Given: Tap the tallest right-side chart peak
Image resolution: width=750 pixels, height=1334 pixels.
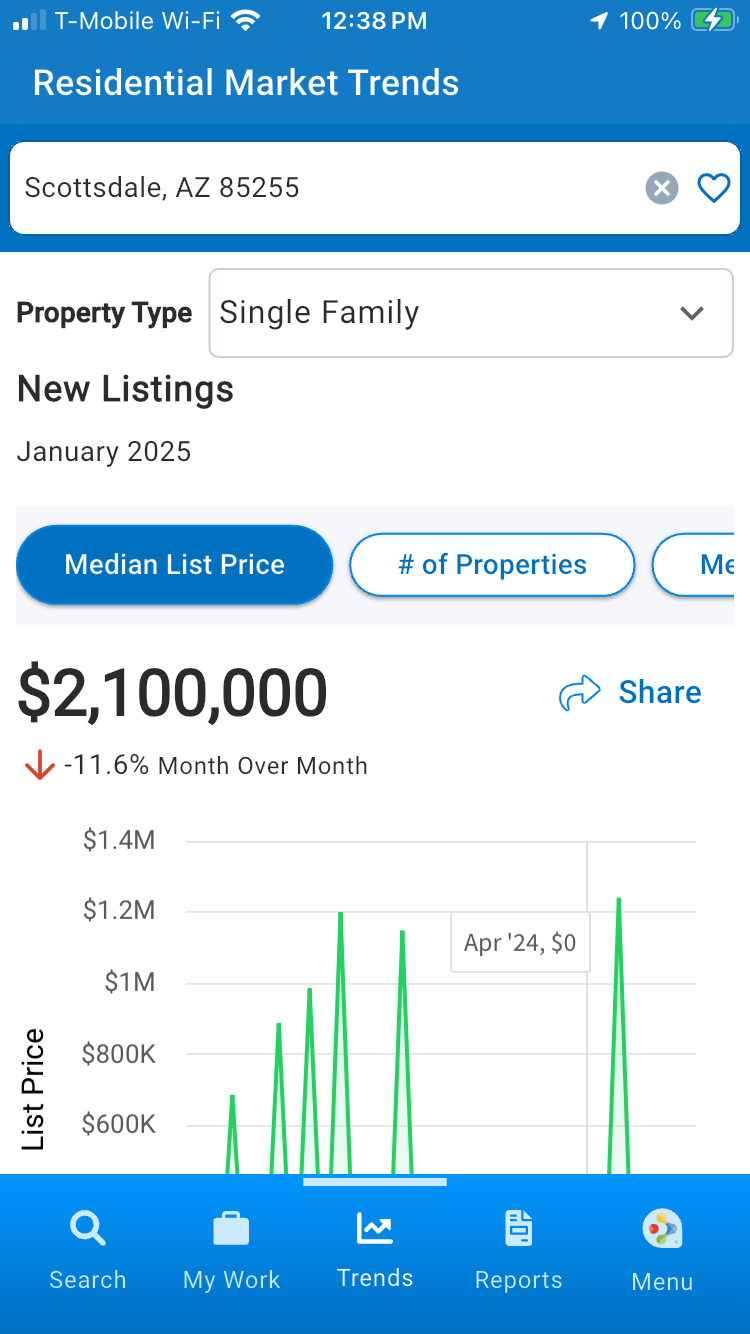Looking at the screenshot, I should click(619, 900).
